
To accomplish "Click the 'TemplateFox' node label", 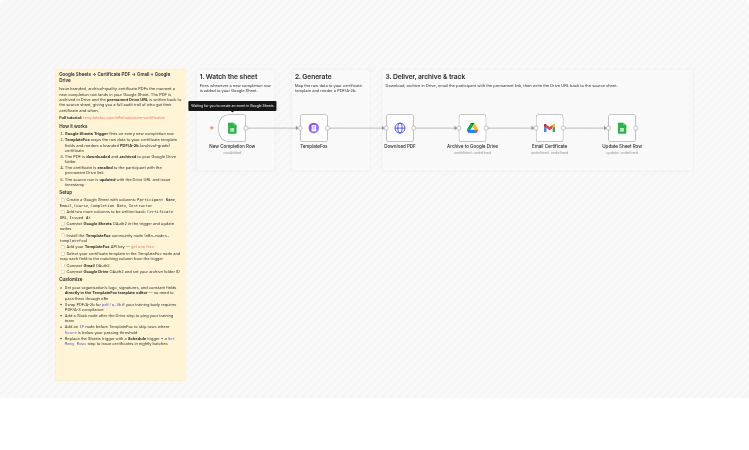I will [314, 146].
